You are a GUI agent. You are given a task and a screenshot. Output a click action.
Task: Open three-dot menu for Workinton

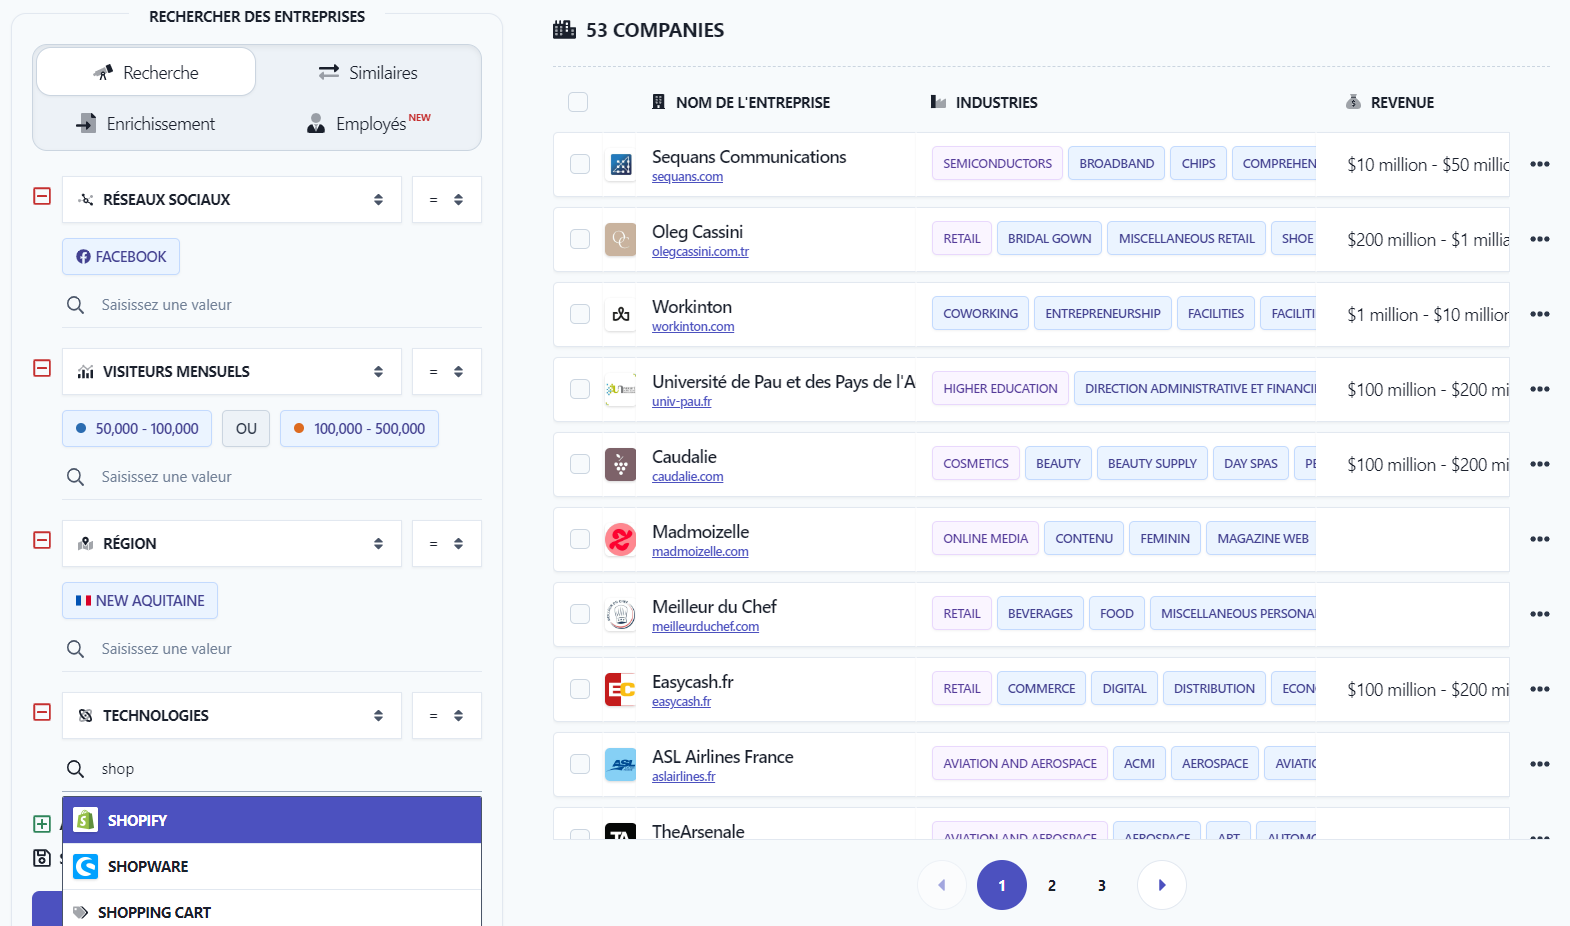(x=1540, y=314)
